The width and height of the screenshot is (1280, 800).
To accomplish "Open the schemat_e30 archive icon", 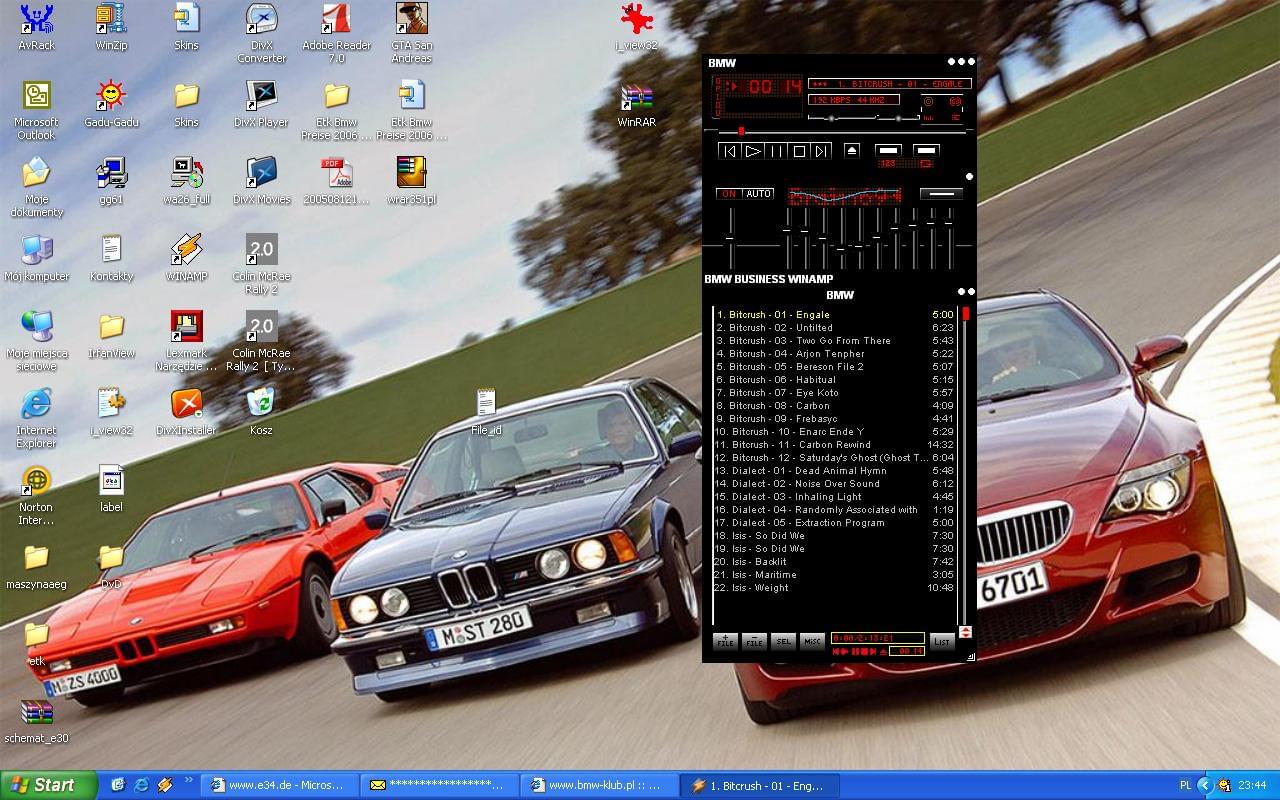I will (x=37, y=720).
